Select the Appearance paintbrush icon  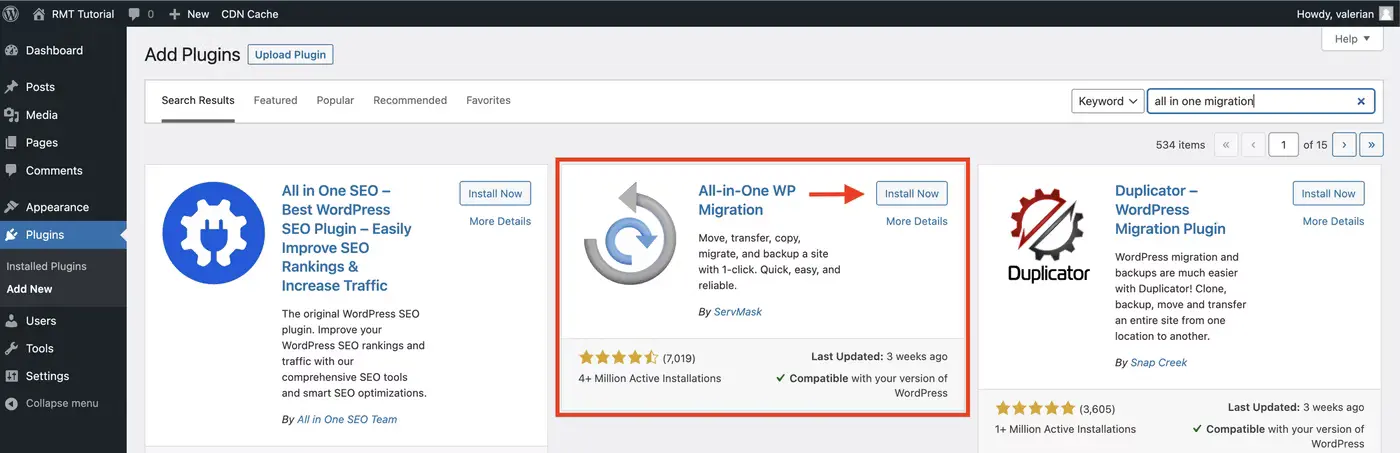point(12,207)
